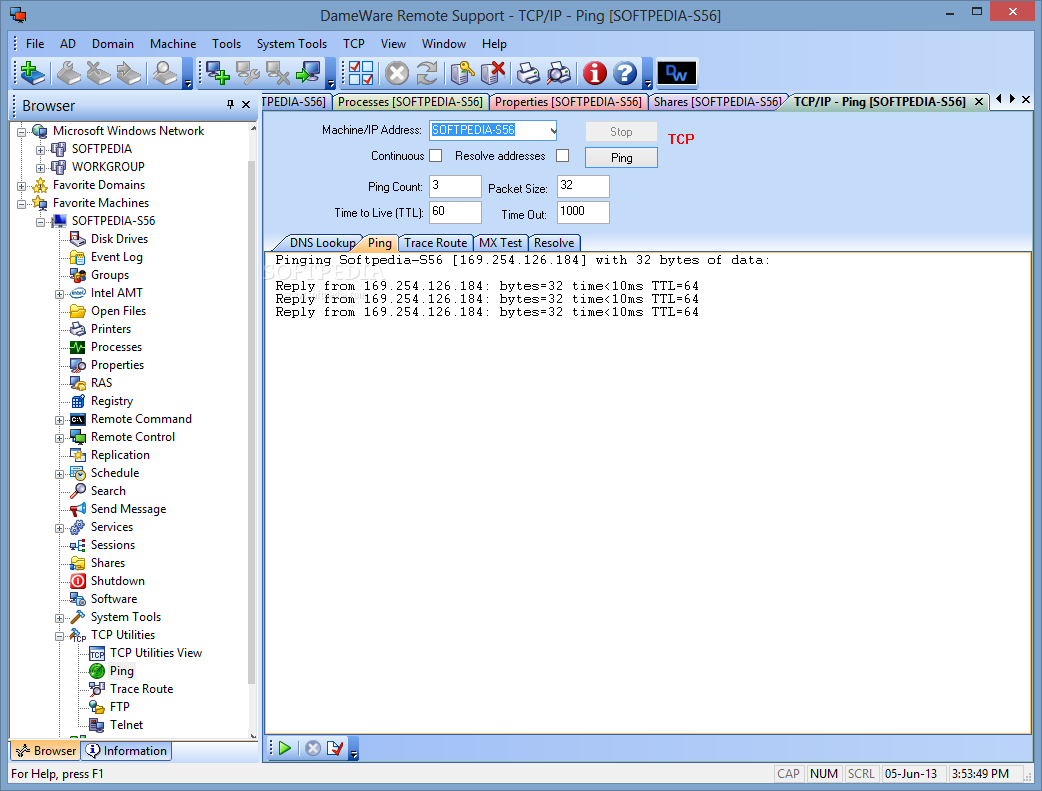Open Telnet under TCP Utilities
The width and height of the screenshot is (1042, 791).
coord(126,725)
